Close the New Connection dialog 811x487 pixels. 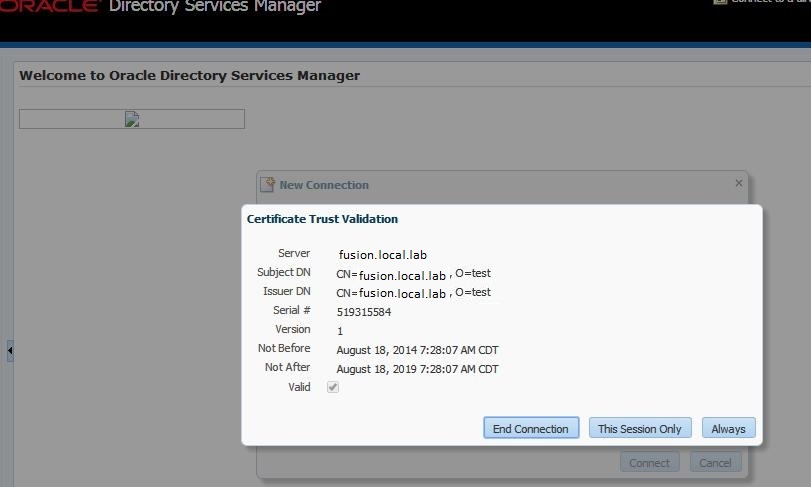tap(739, 183)
